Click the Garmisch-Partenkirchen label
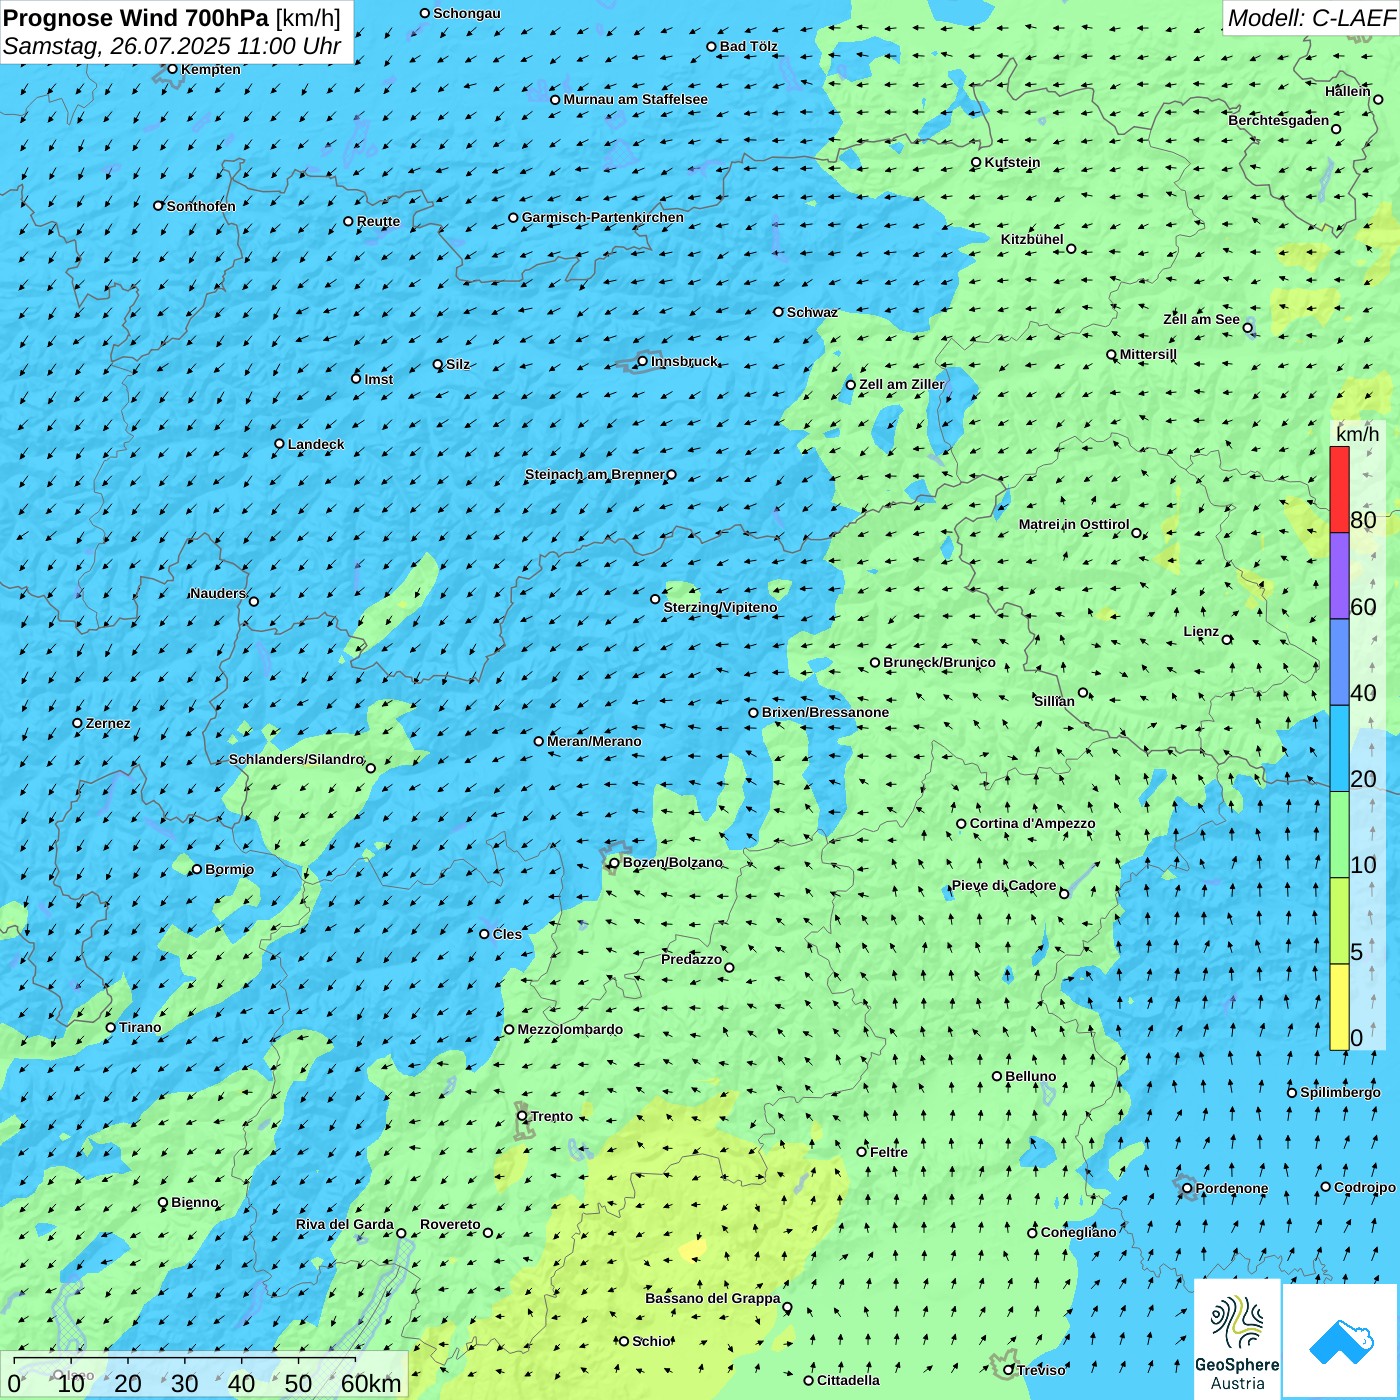Image resolution: width=1400 pixels, height=1400 pixels. (603, 217)
